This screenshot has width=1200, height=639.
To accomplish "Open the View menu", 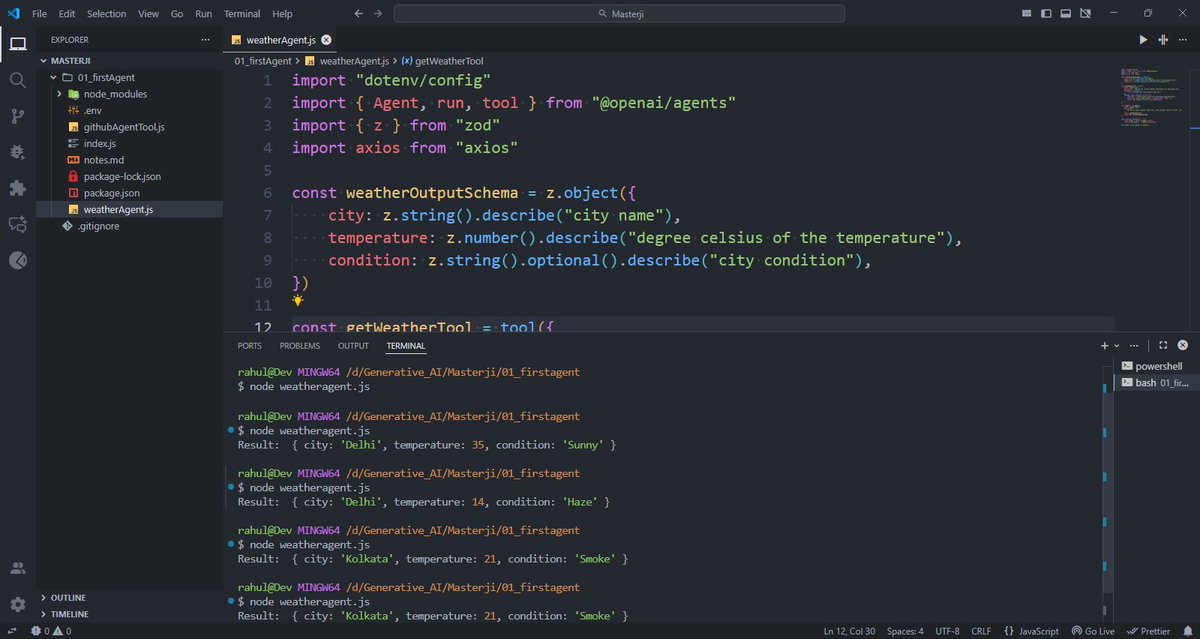I will (x=148, y=14).
